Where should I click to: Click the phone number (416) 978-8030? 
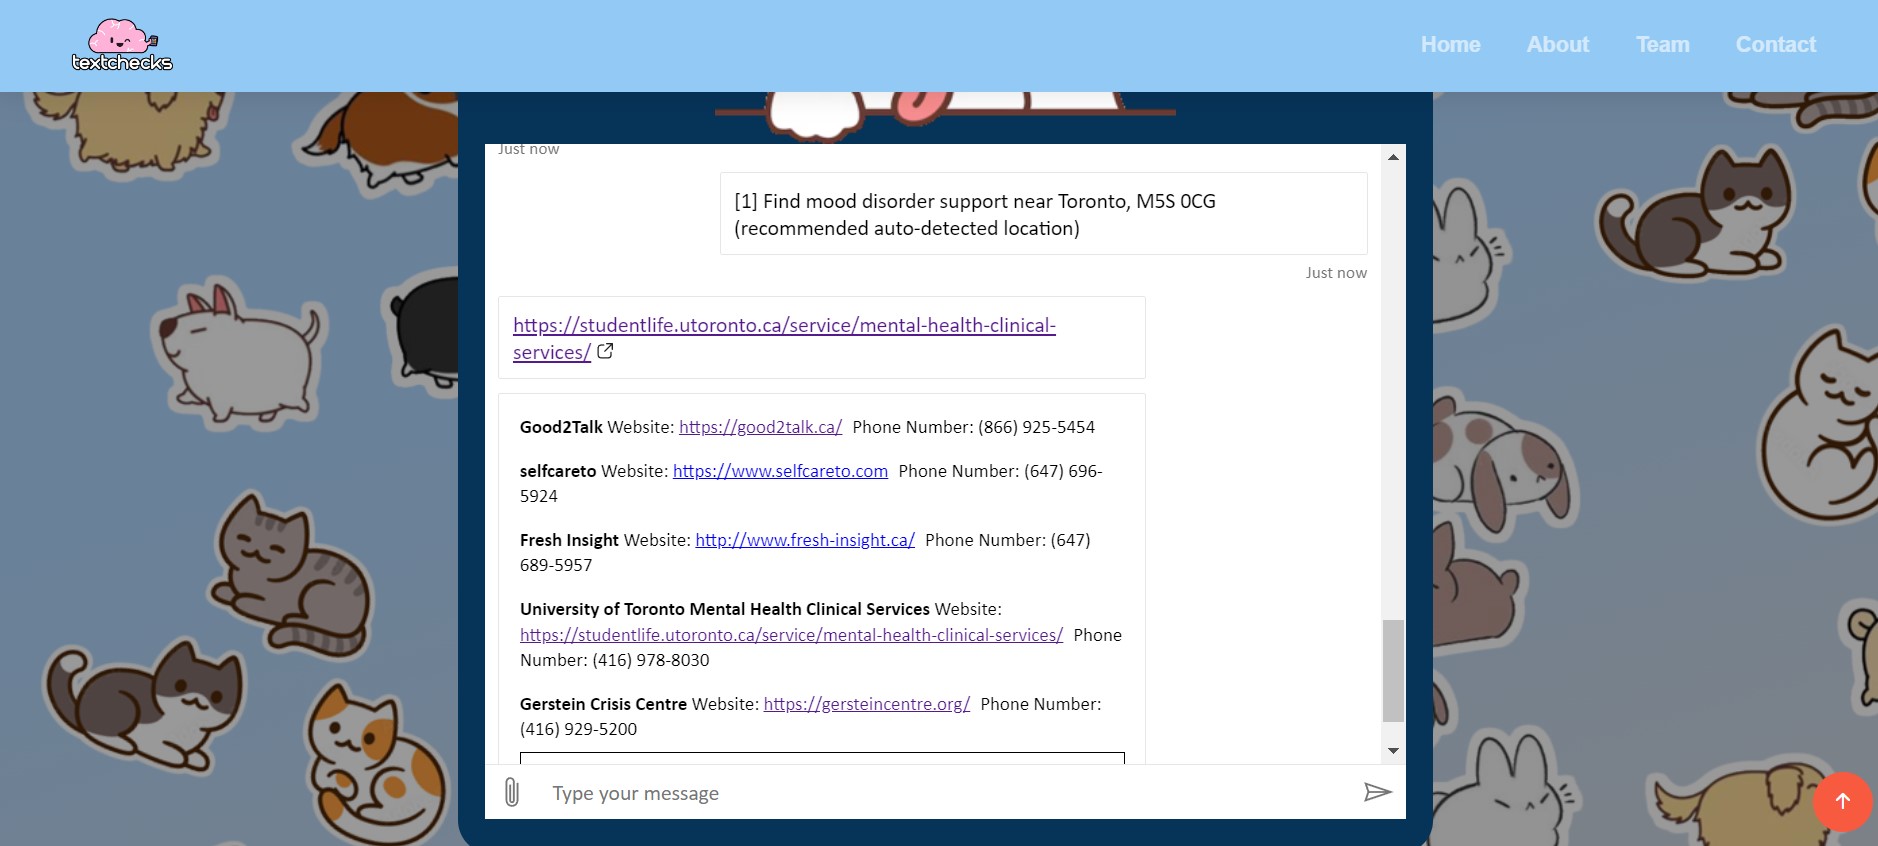[651, 660]
